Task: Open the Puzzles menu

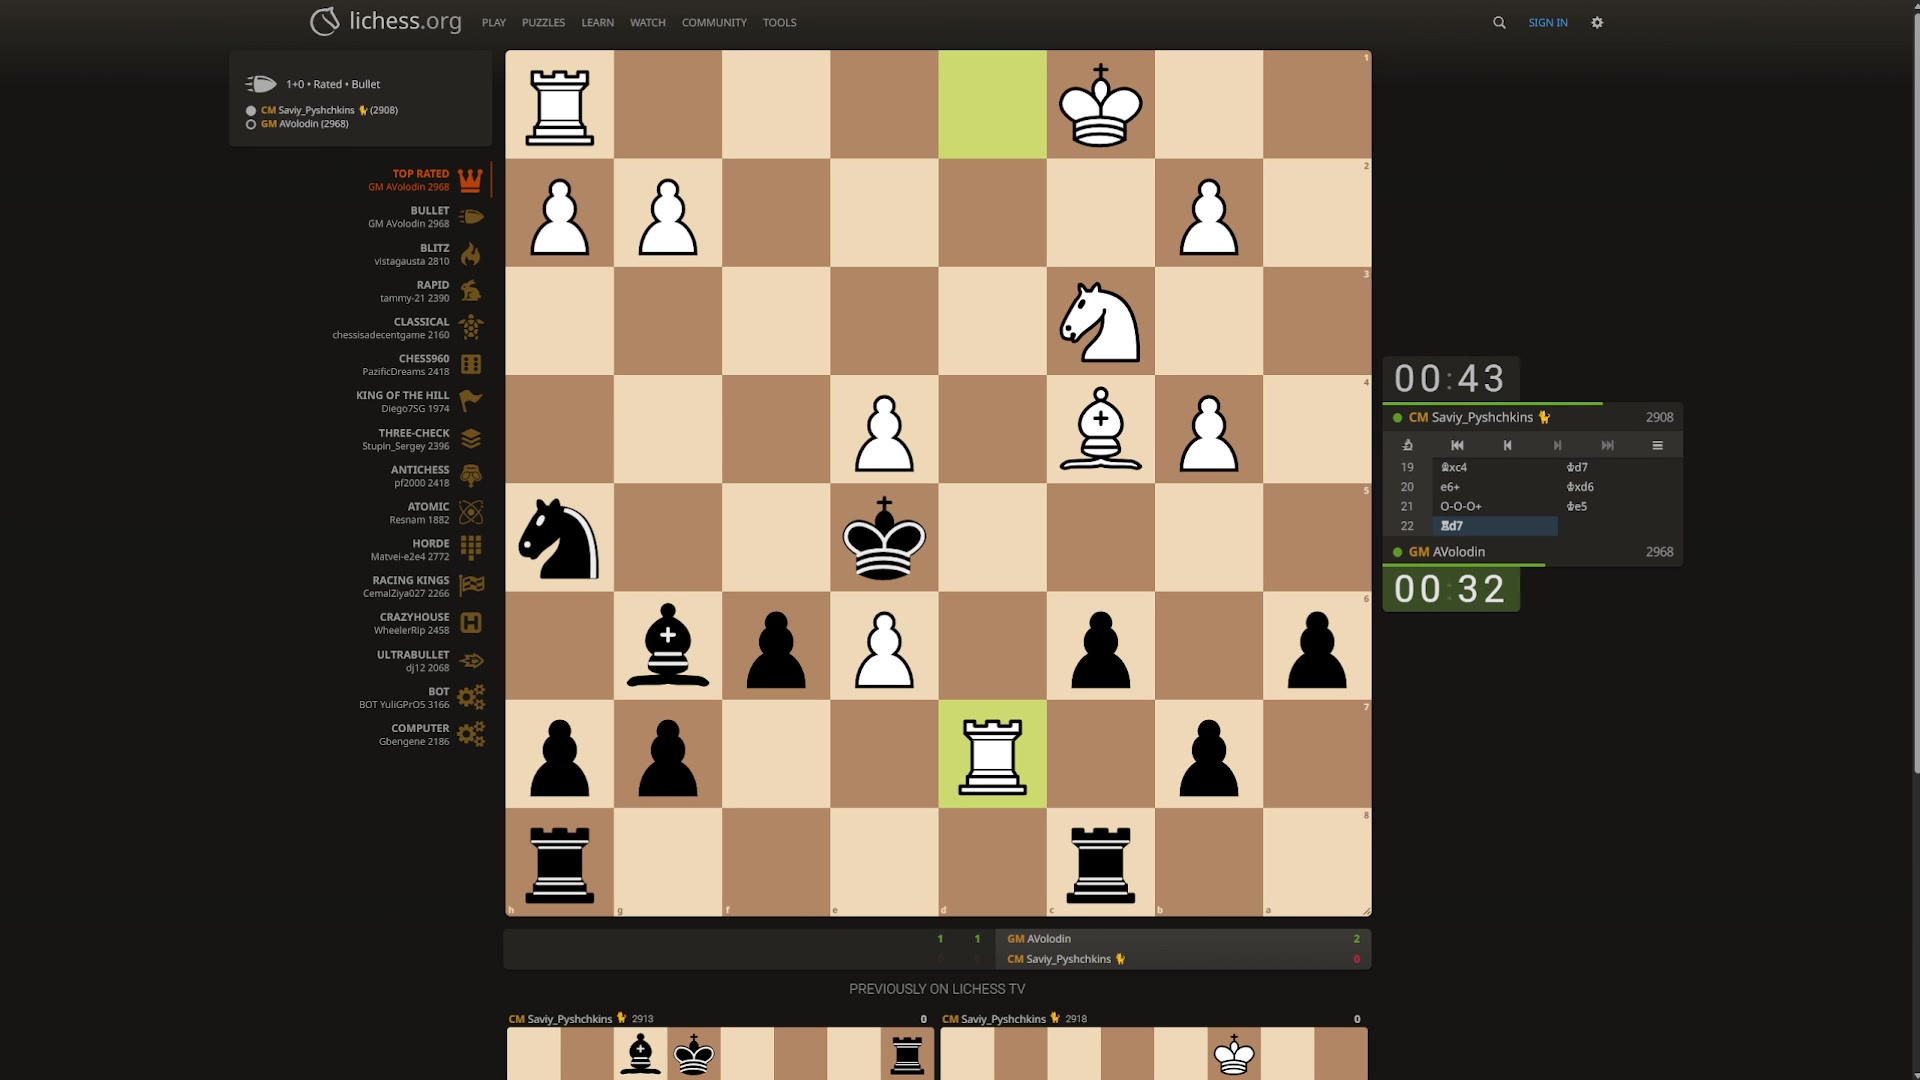Action: click(x=543, y=23)
